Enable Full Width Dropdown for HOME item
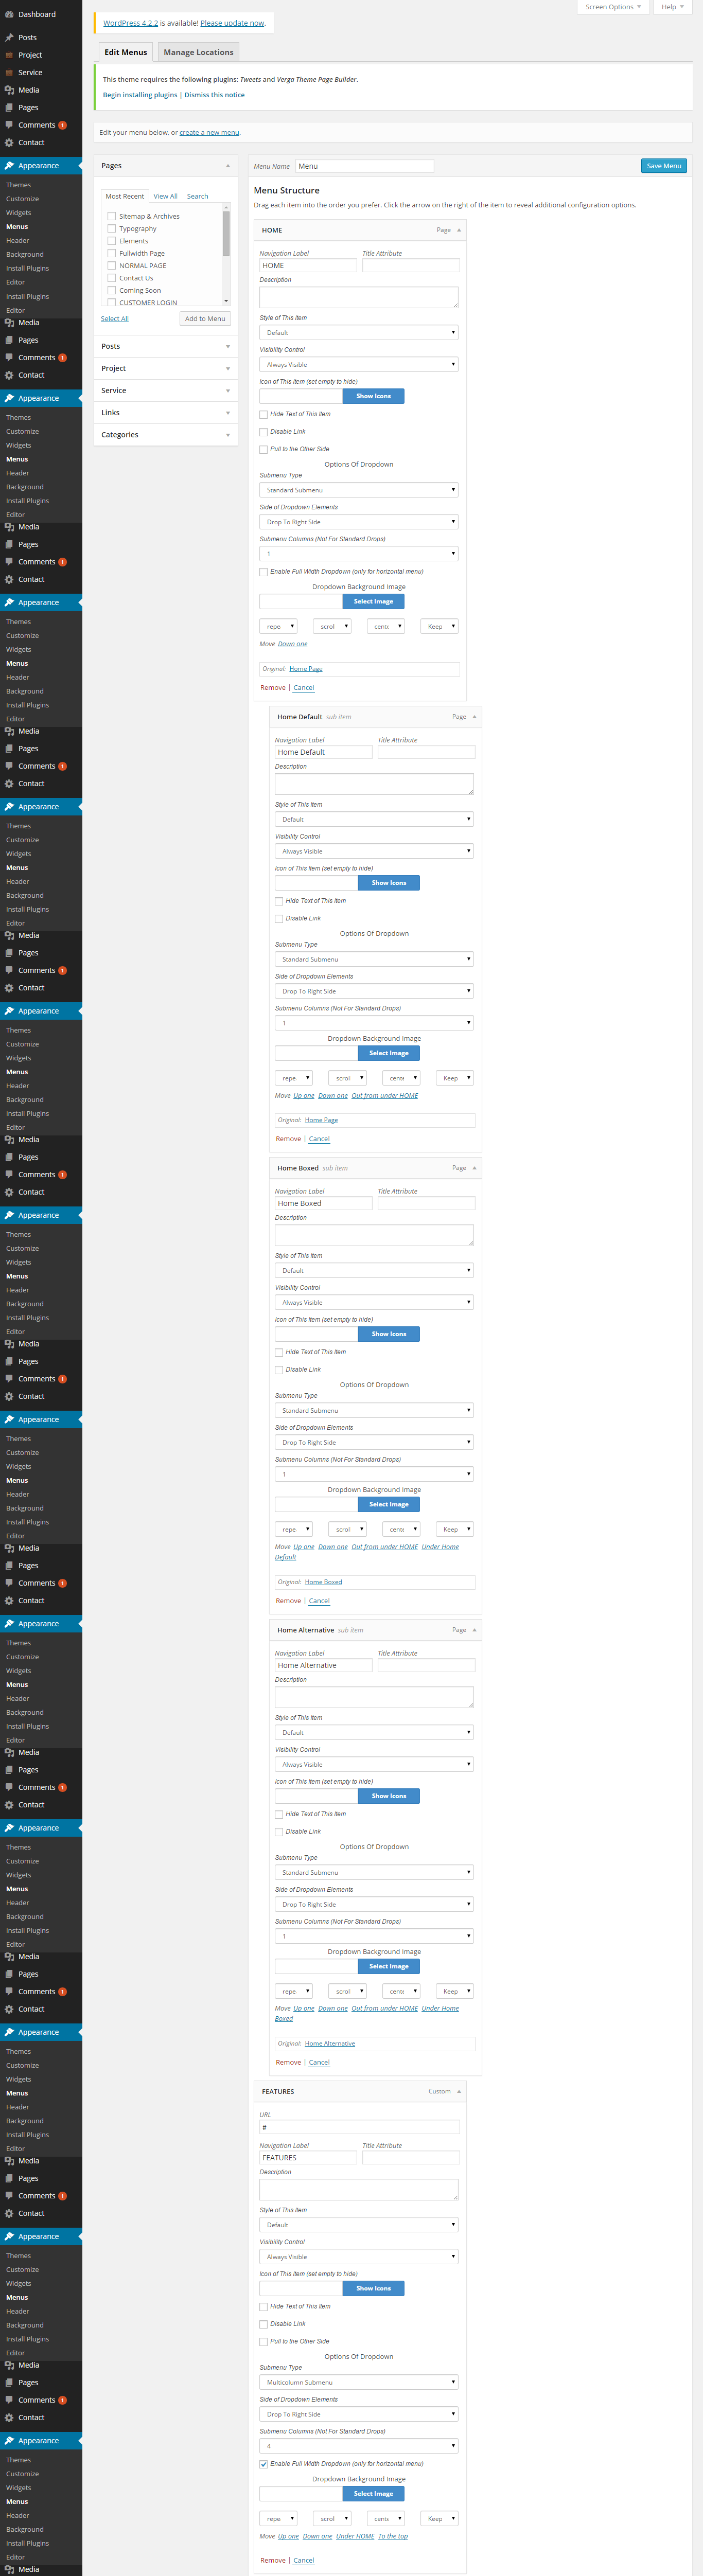Viewport: 703px width, 2576px height. (x=264, y=572)
